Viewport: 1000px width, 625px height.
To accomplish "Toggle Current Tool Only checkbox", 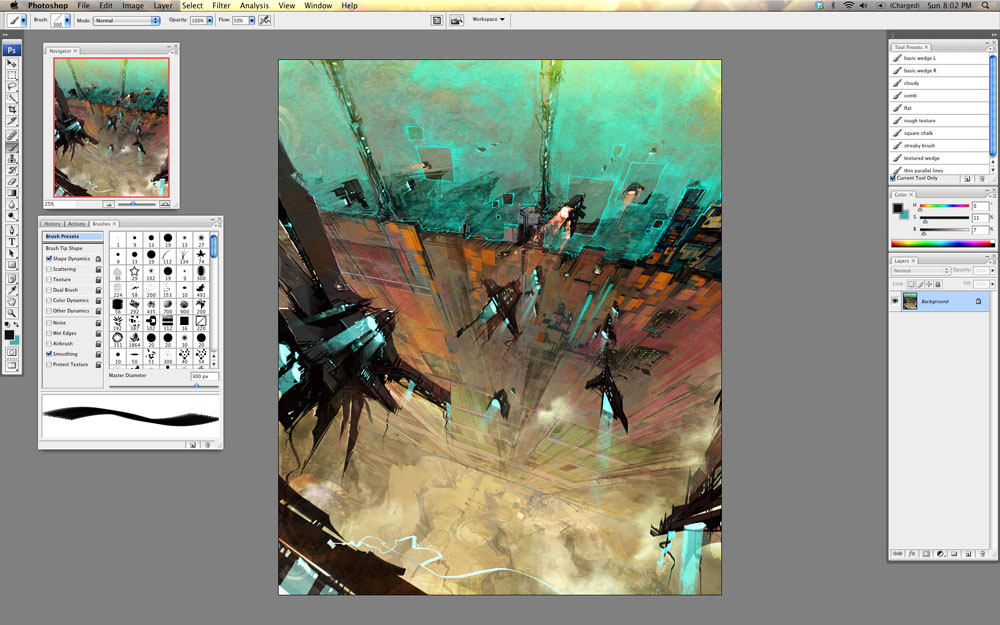I will (x=893, y=178).
